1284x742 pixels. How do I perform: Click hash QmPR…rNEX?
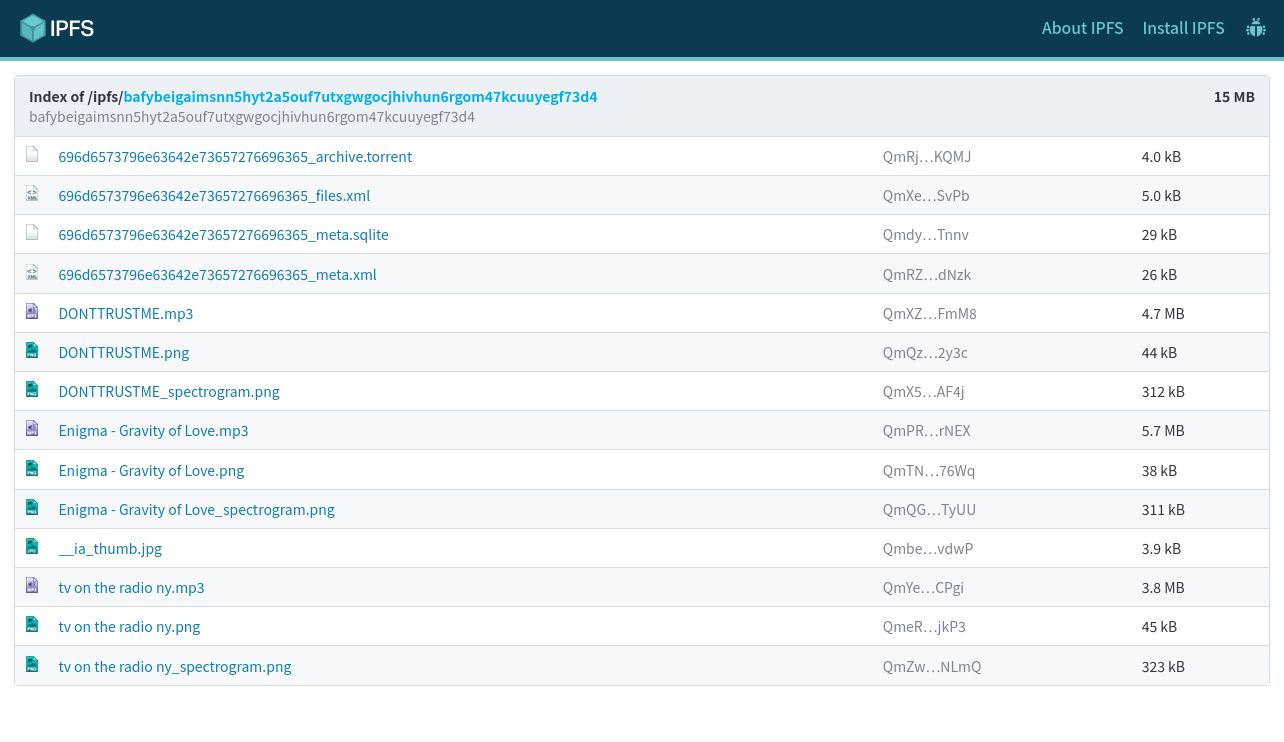tap(927, 431)
